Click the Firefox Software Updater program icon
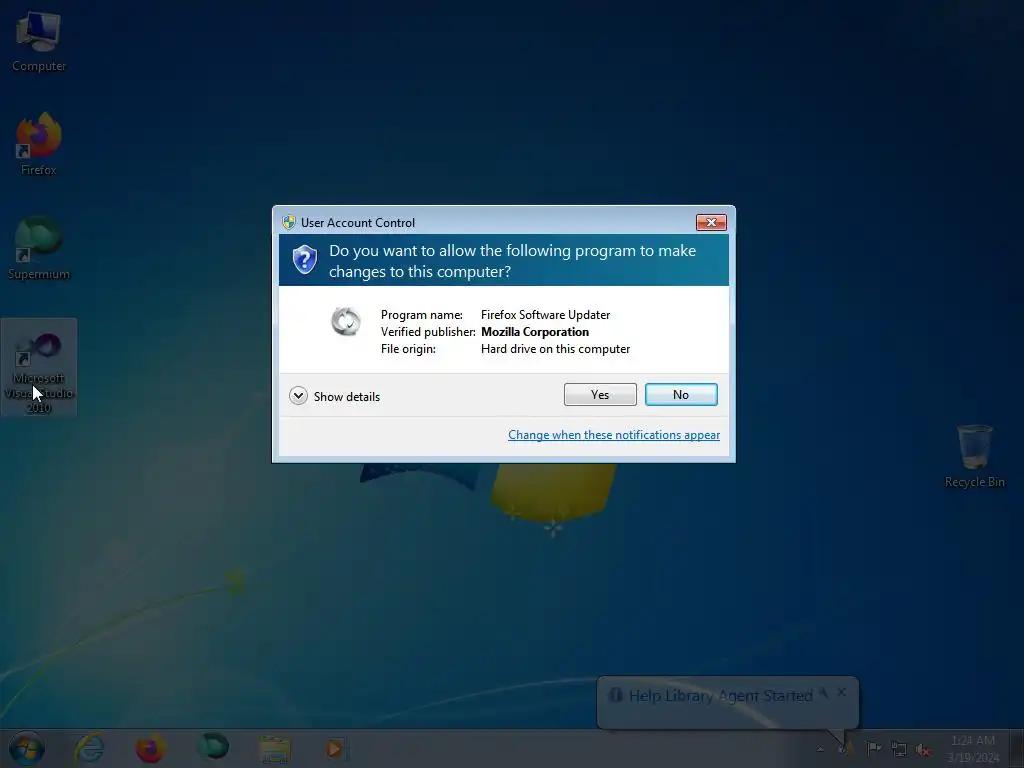Viewport: 1024px width, 768px height. click(x=346, y=321)
